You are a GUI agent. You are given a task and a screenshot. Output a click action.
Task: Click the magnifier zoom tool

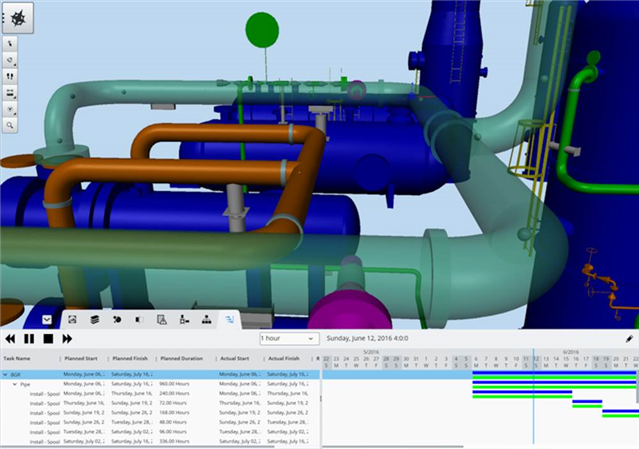point(10,125)
